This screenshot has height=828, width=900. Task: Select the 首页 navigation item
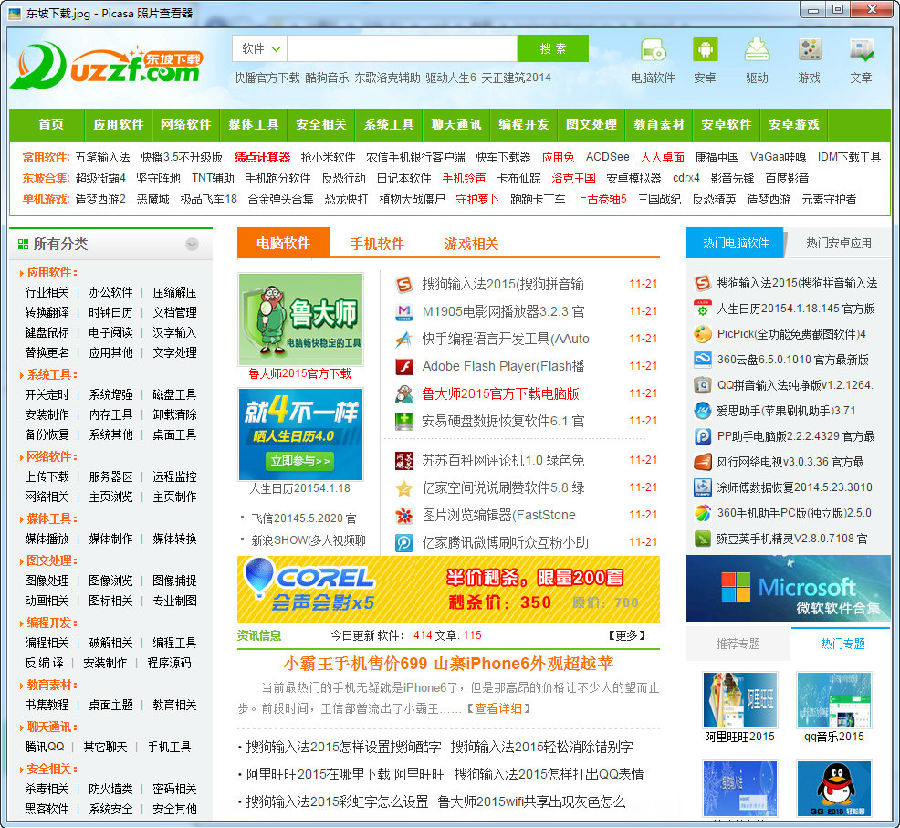51,125
